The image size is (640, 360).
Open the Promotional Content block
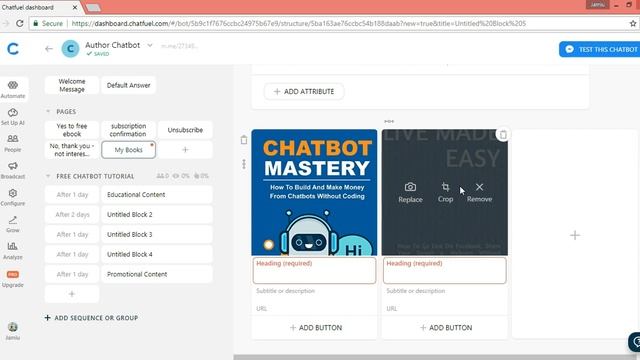click(x=157, y=274)
